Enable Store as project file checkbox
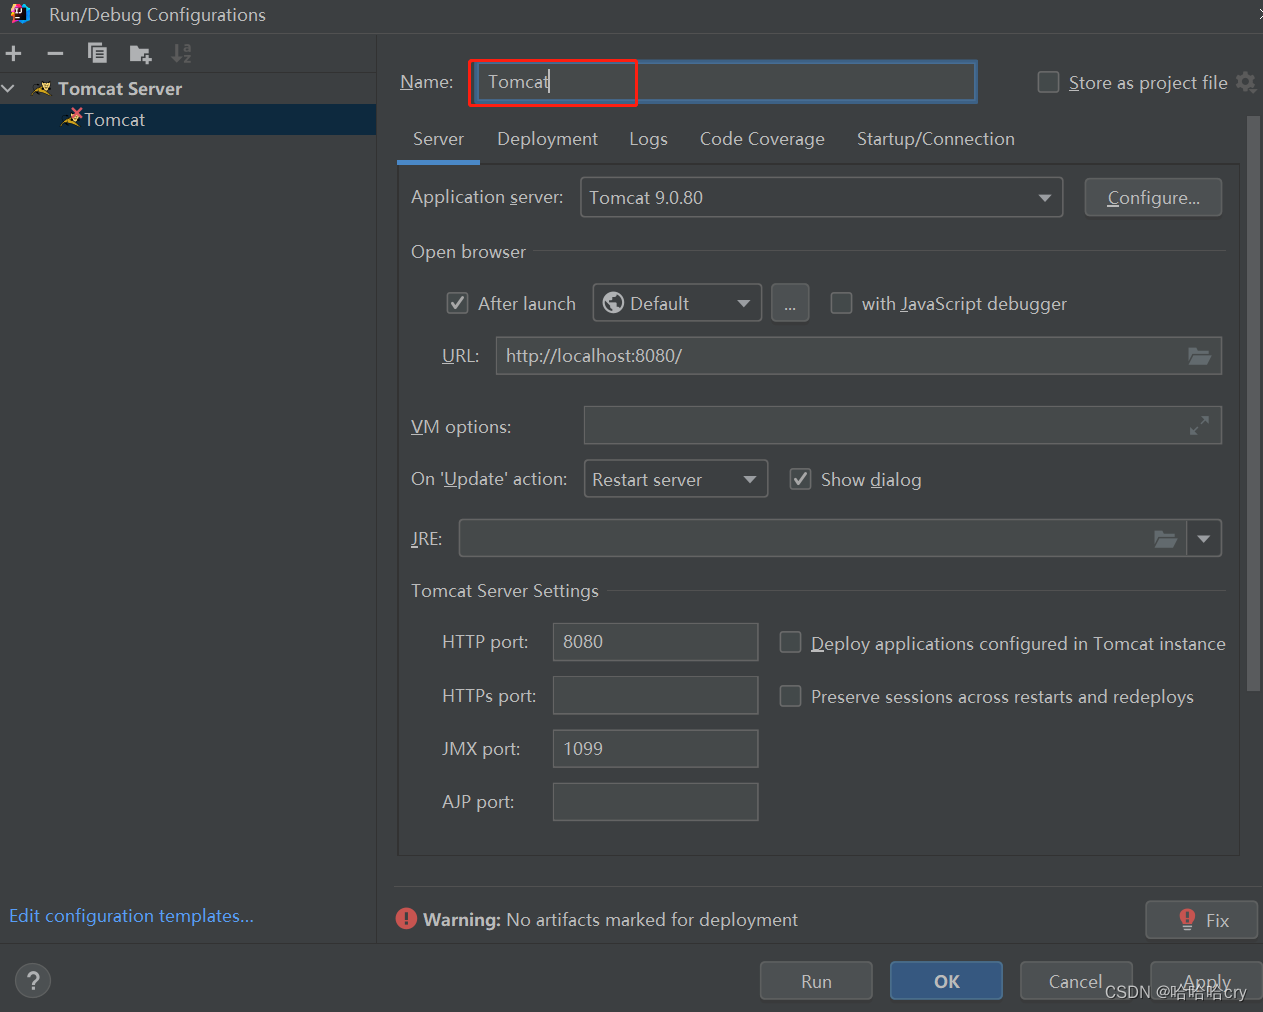1263x1012 pixels. (1048, 82)
